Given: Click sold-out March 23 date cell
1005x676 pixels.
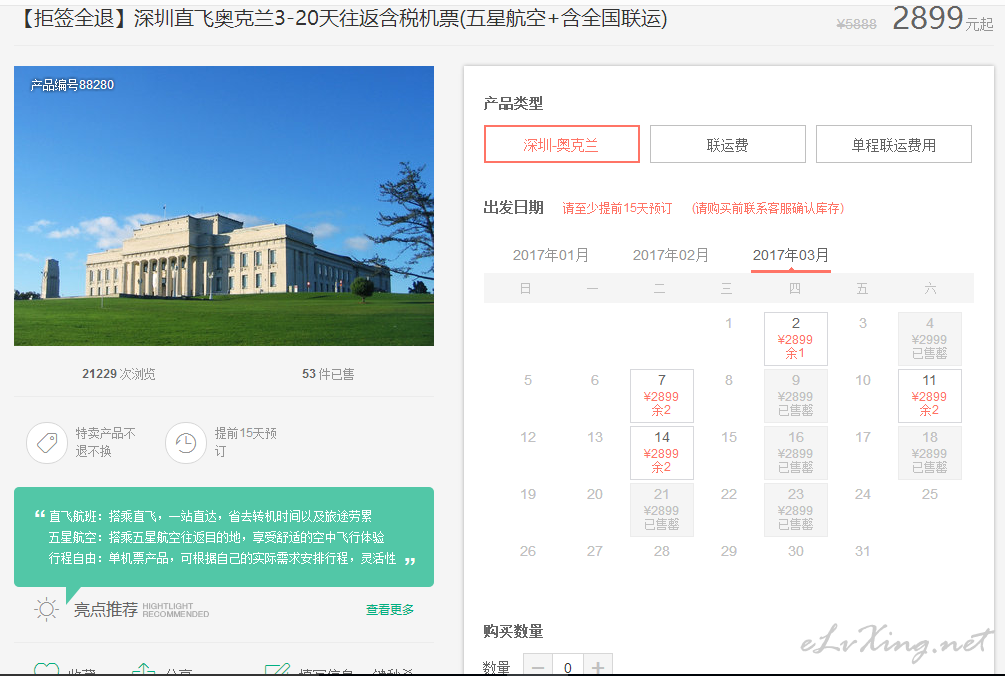Looking at the screenshot, I should click(x=795, y=509).
